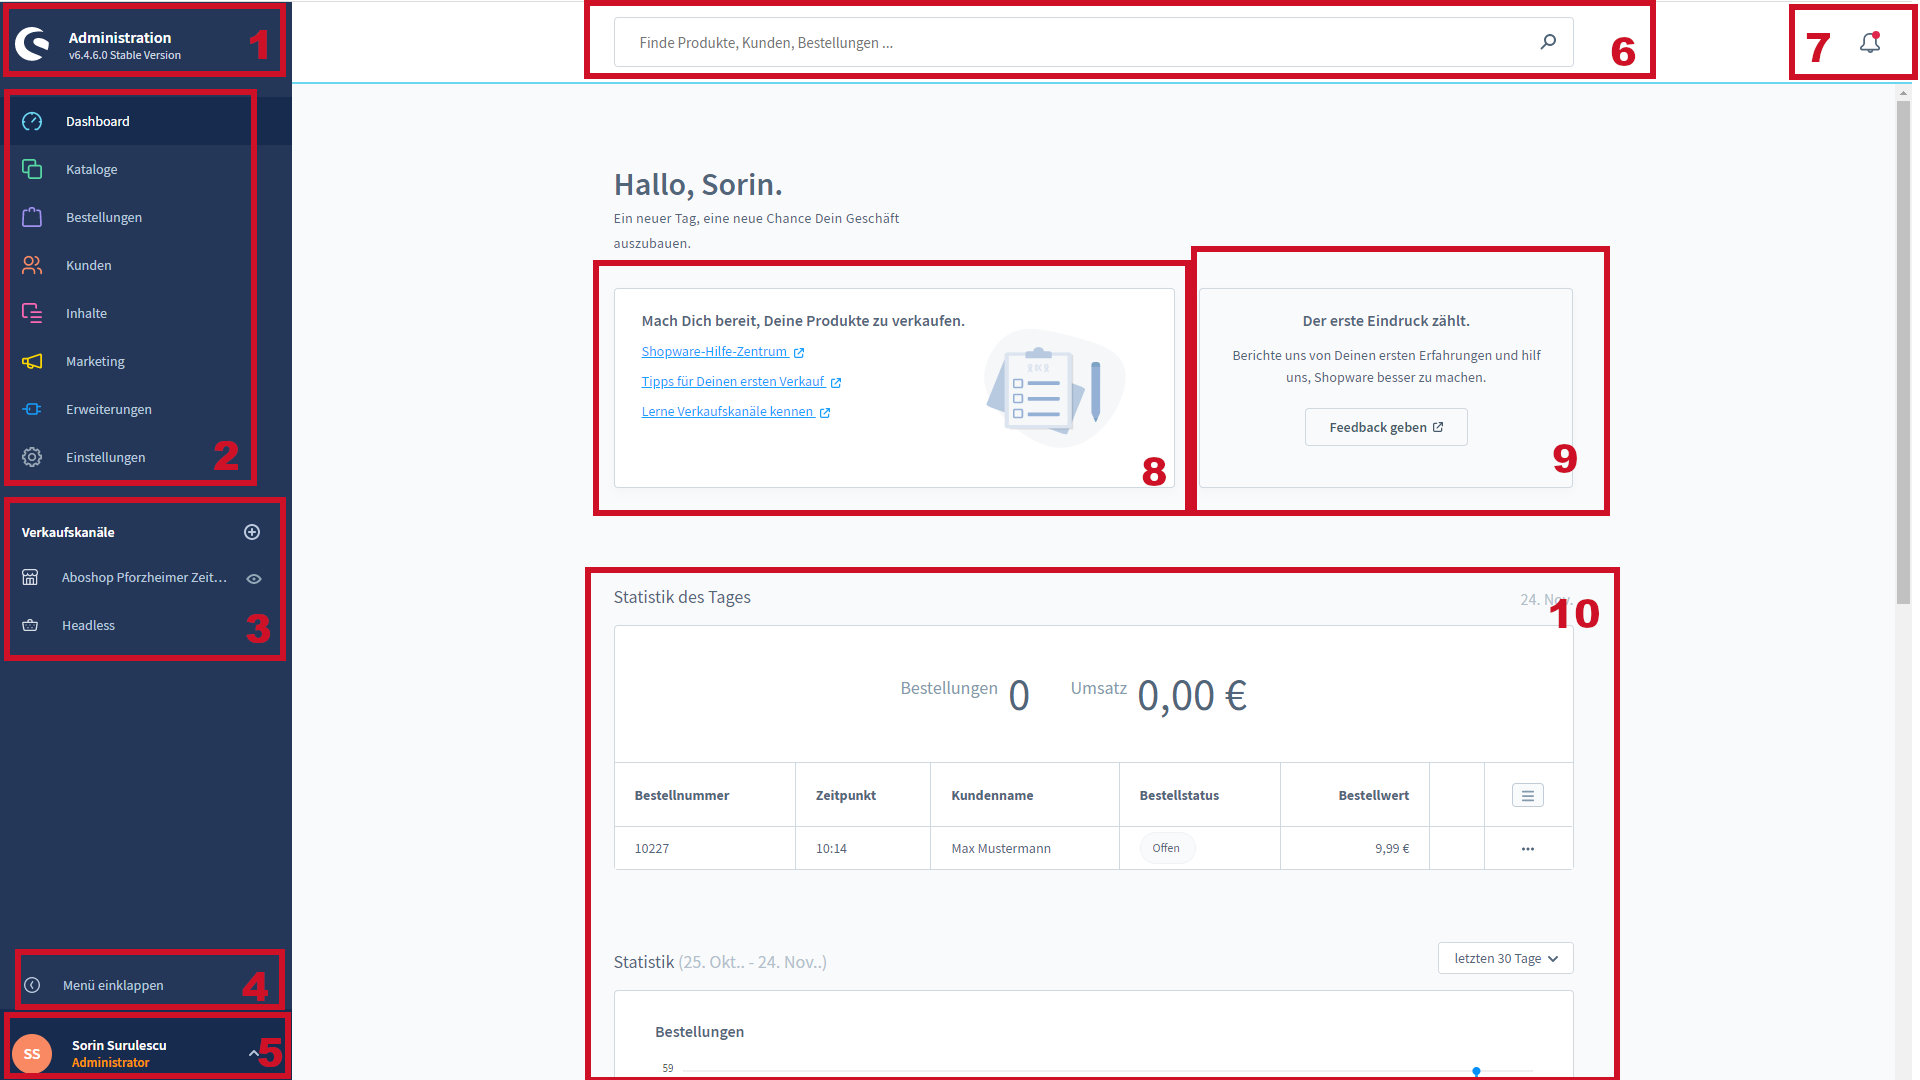
Task: Add a new Verkaufskanal with plus icon
Action: (x=252, y=532)
